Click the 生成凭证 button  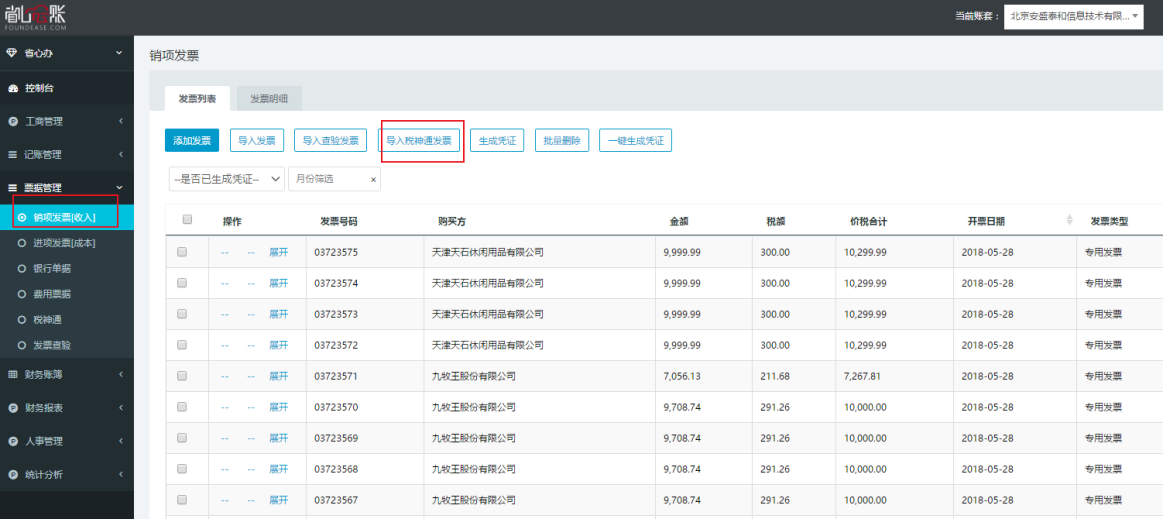pyautogui.click(x=497, y=140)
